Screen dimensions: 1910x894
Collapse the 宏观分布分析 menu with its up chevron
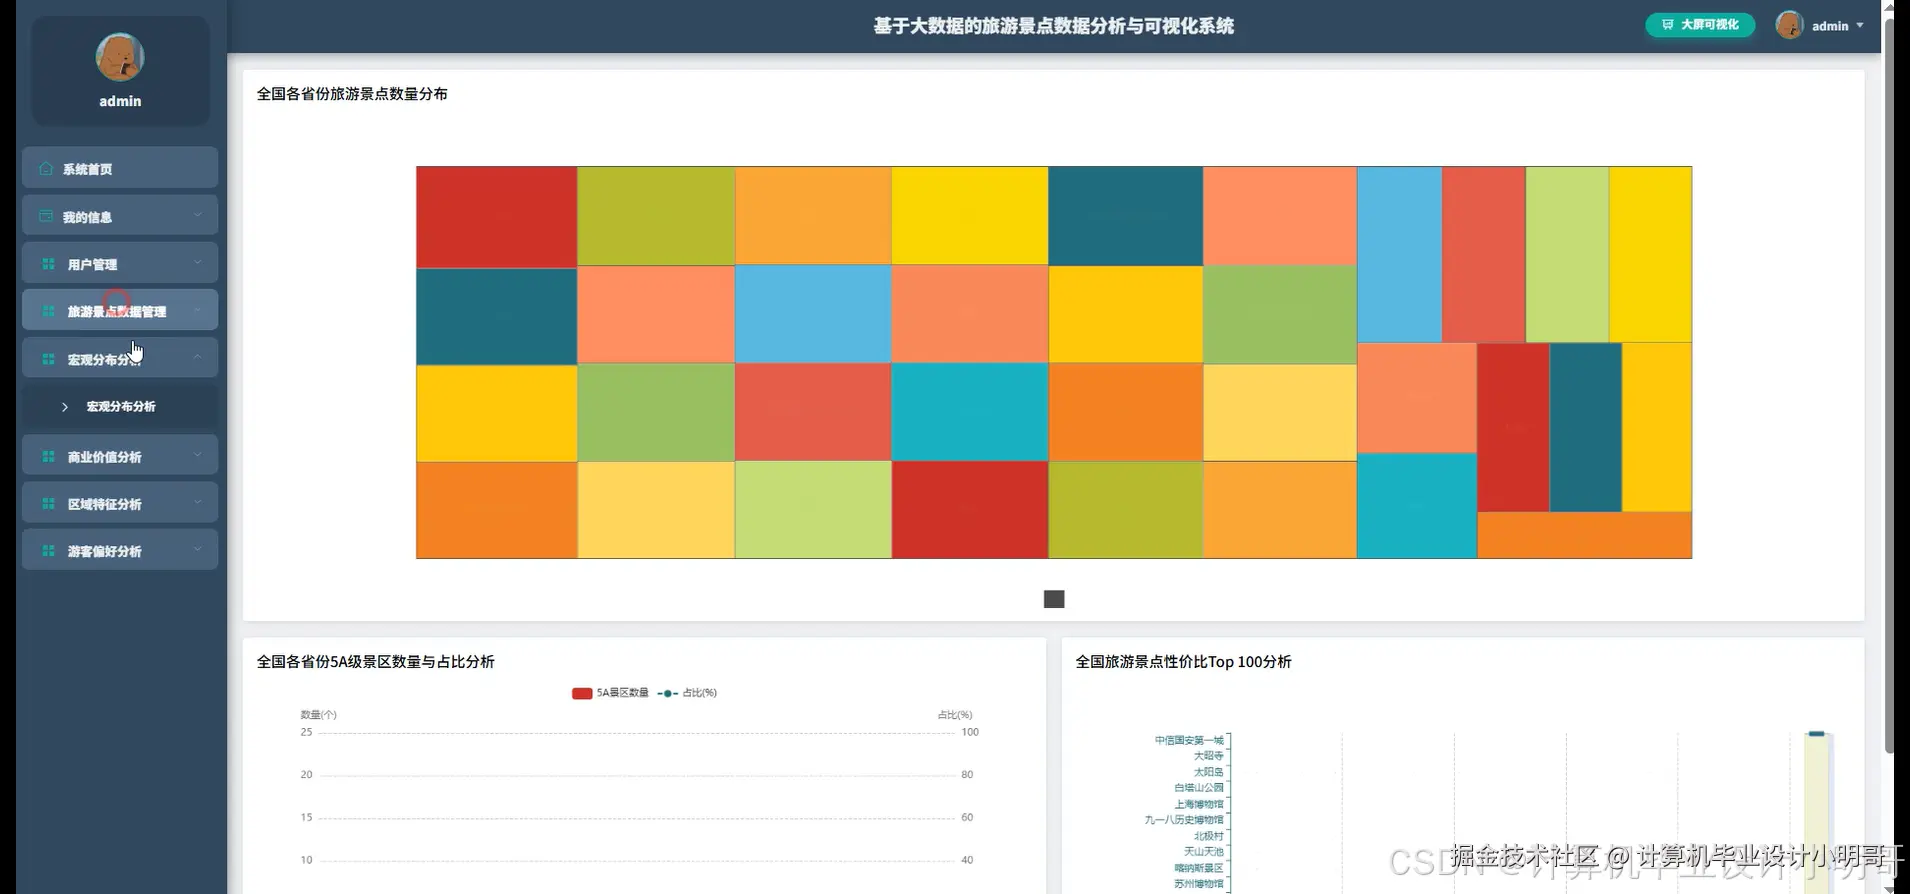click(197, 357)
